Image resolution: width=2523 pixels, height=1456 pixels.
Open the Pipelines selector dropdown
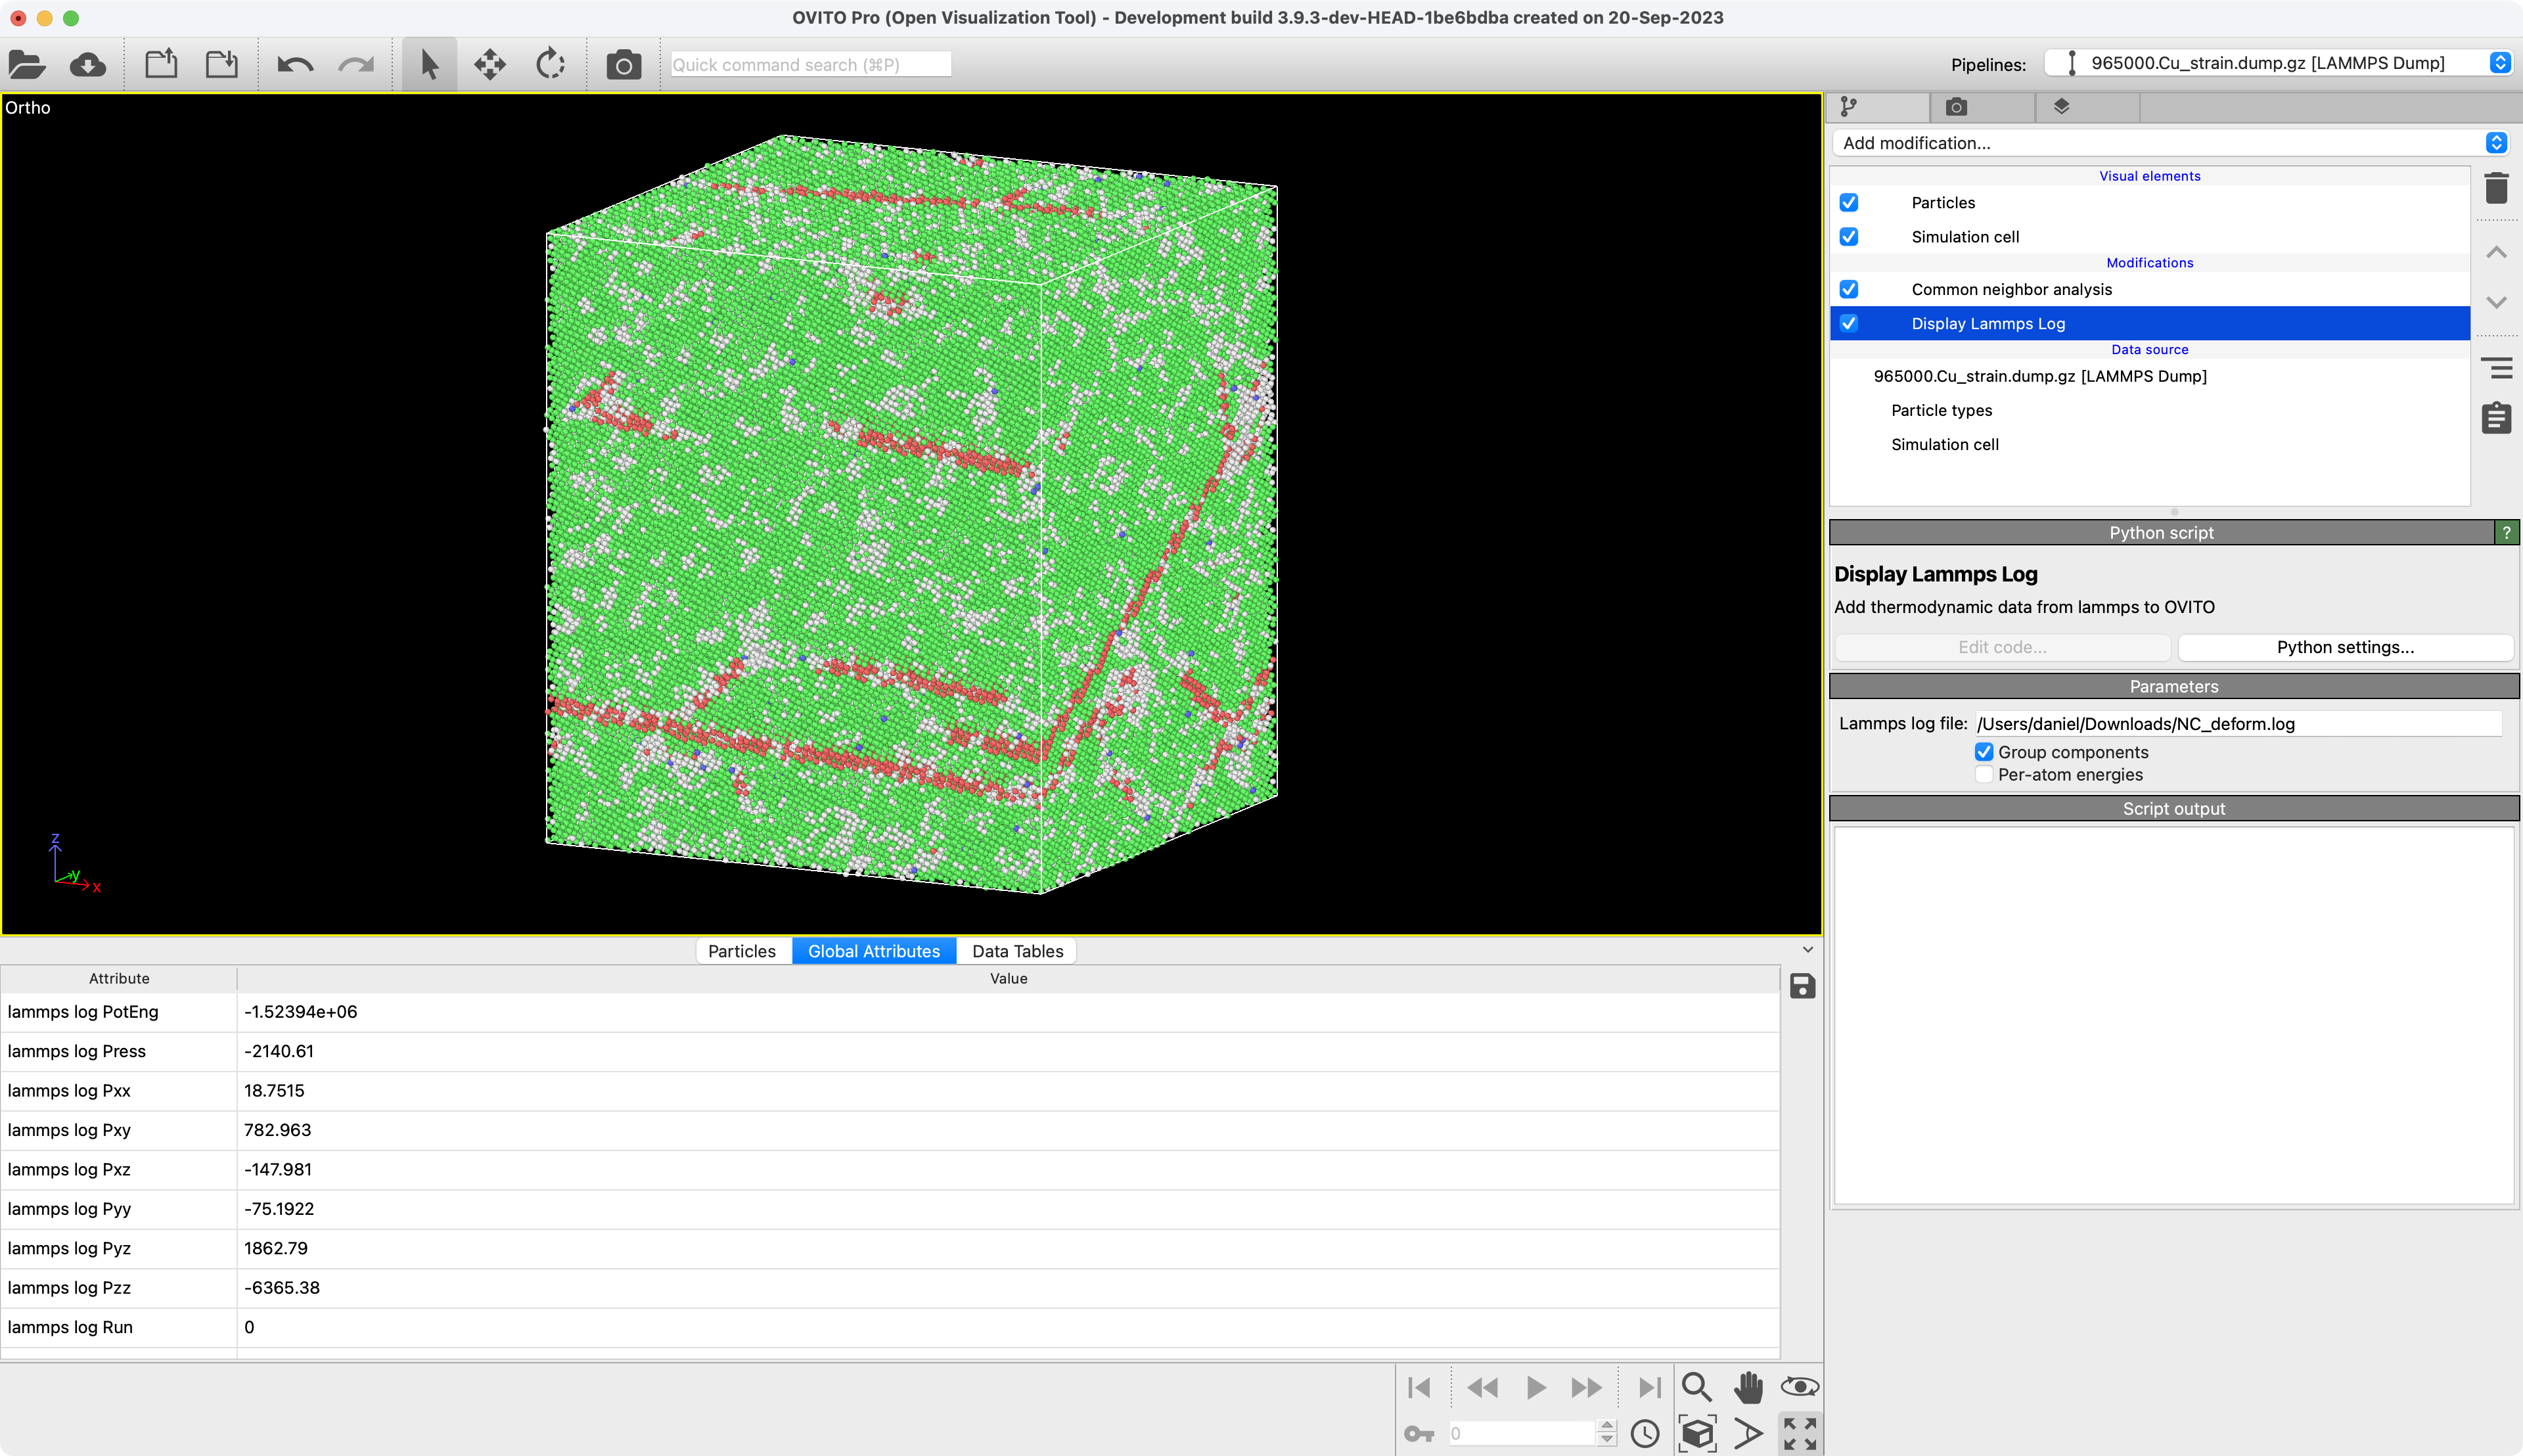[2278, 63]
